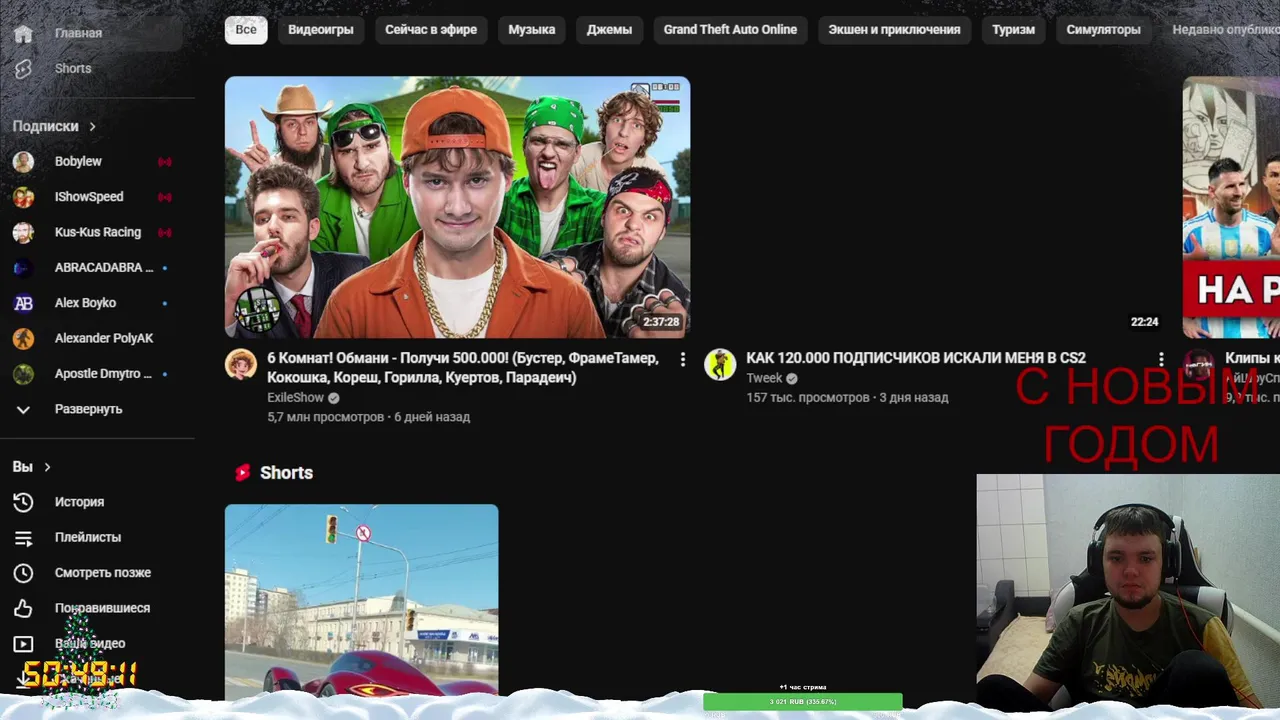Click the Ваши видео play icon
The height and width of the screenshot is (720, 1280).
[23, 644]
